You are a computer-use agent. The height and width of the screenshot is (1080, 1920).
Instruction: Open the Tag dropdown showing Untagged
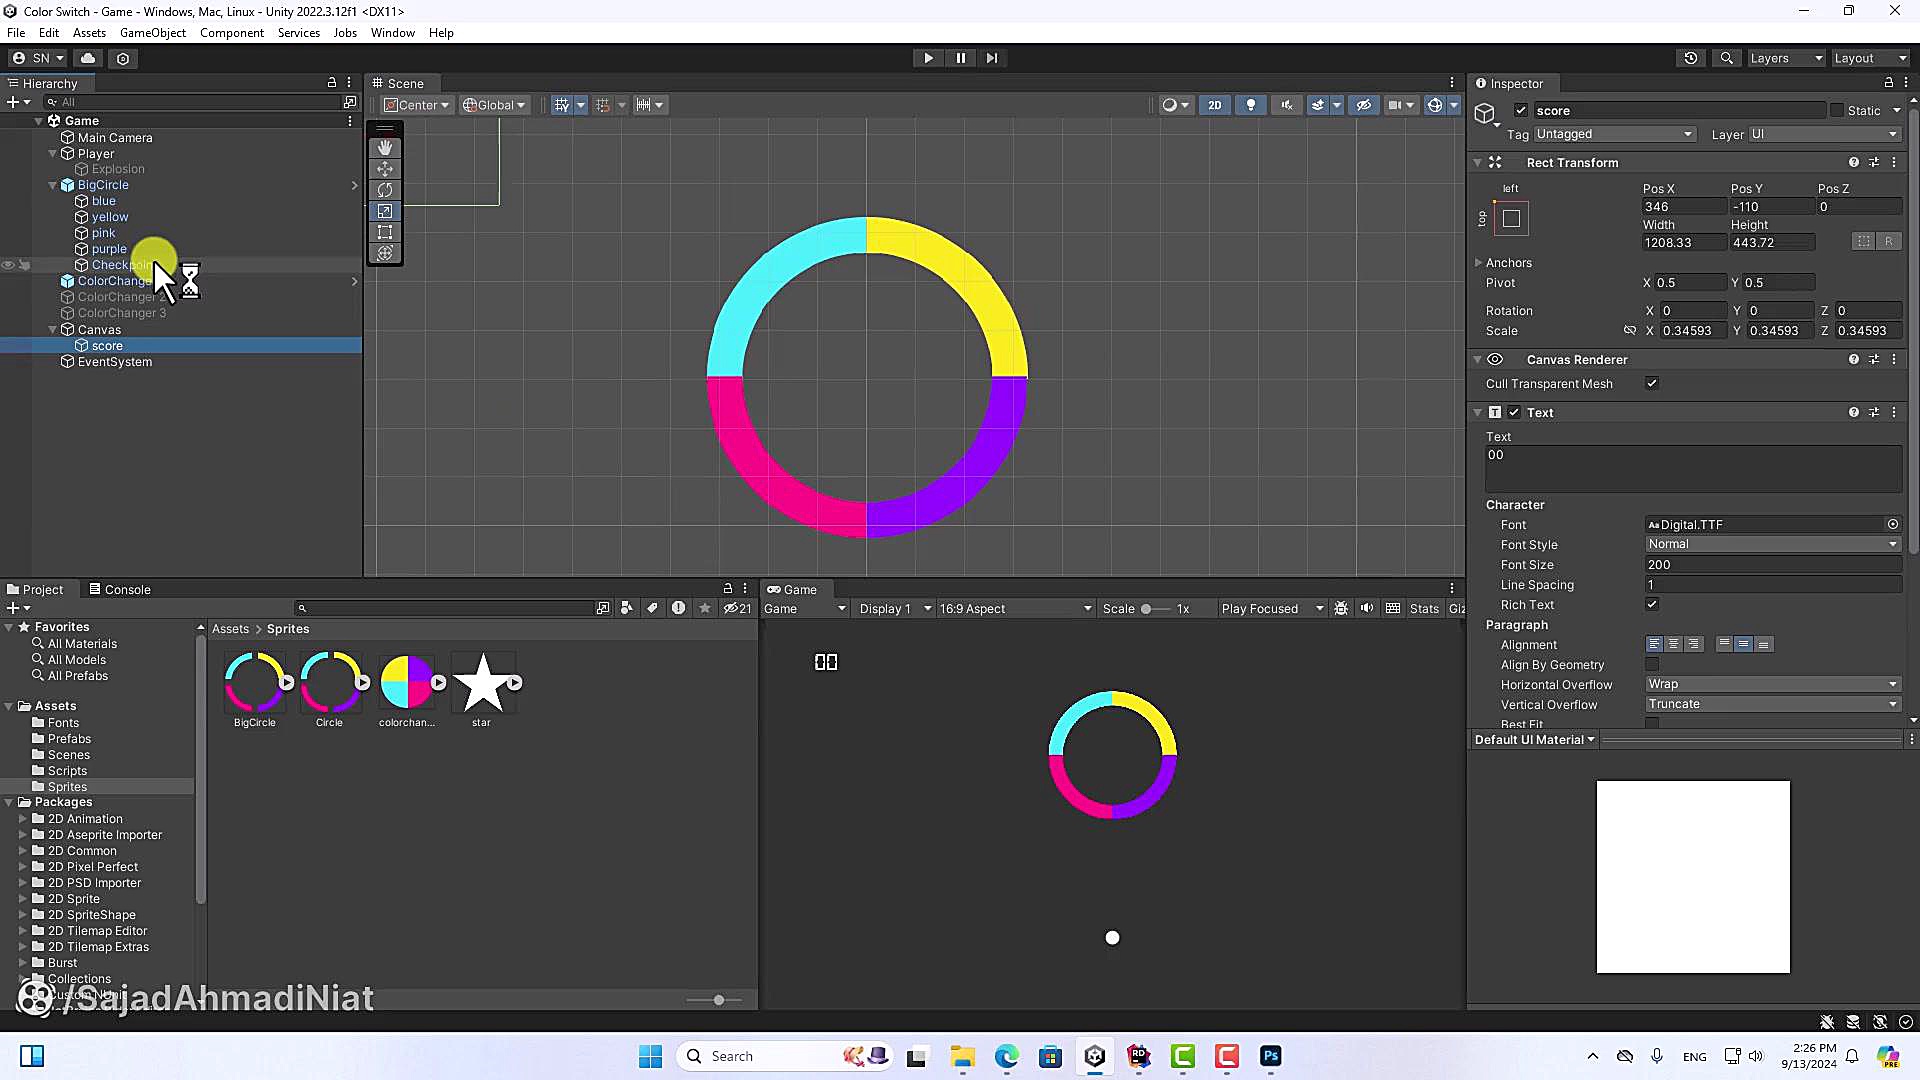point(1614,134)
